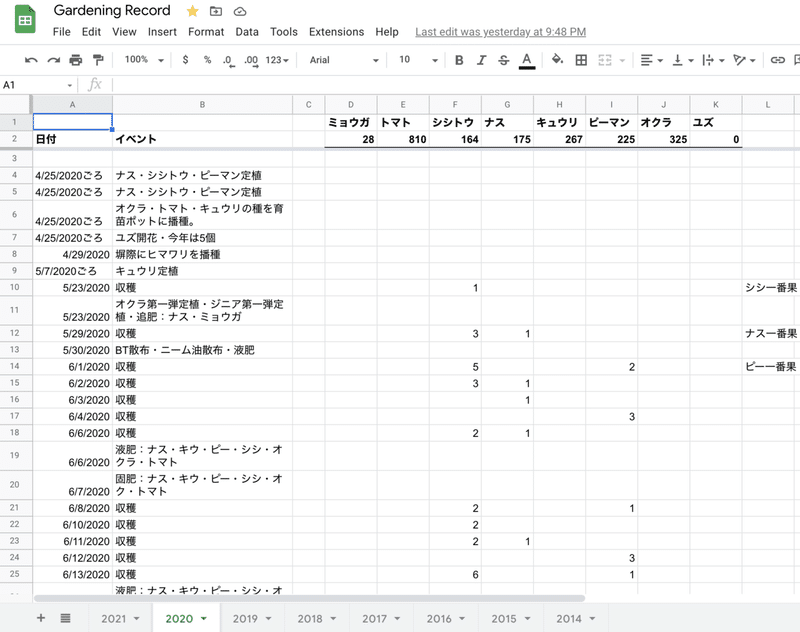
Task: Click the Undo icon
Action: pos(31,60)
